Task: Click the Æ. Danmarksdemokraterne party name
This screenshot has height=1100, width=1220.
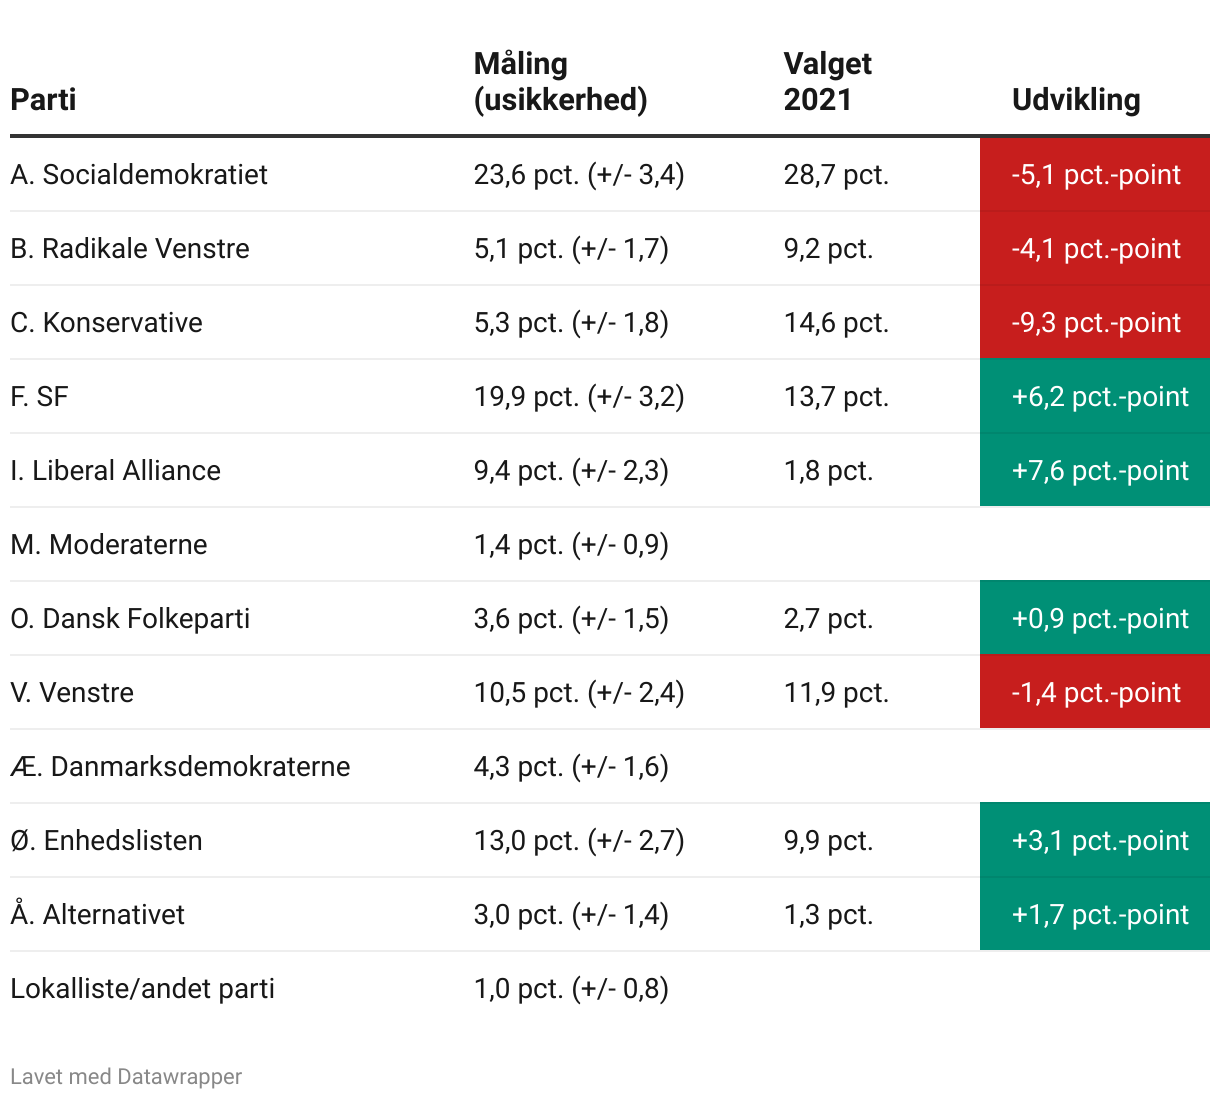Action: 180,767
